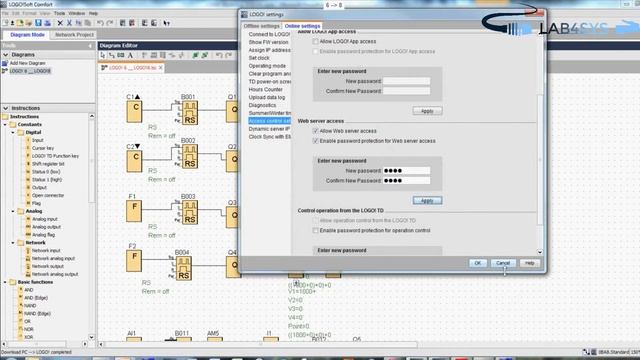Click the Save diskette icon in main toolbar
The height and width of the screenshot is (360, 640).
(38, 23)
